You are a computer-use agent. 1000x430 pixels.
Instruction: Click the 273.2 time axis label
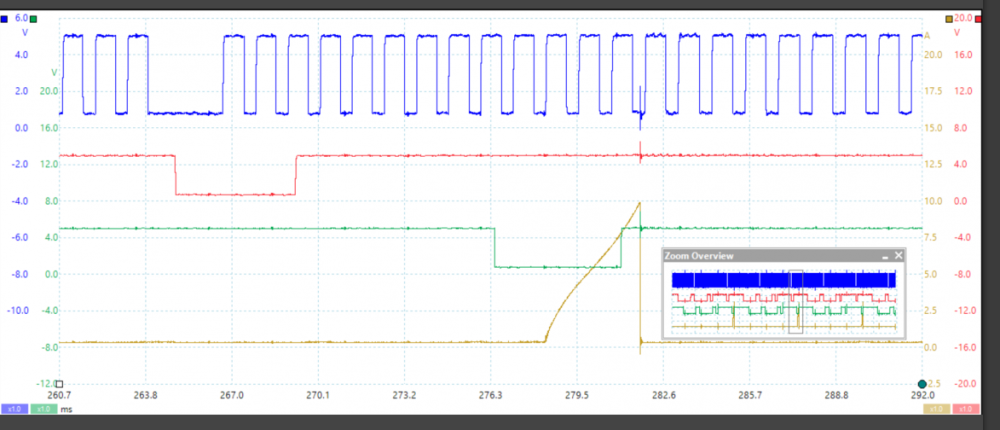[404, 396]
